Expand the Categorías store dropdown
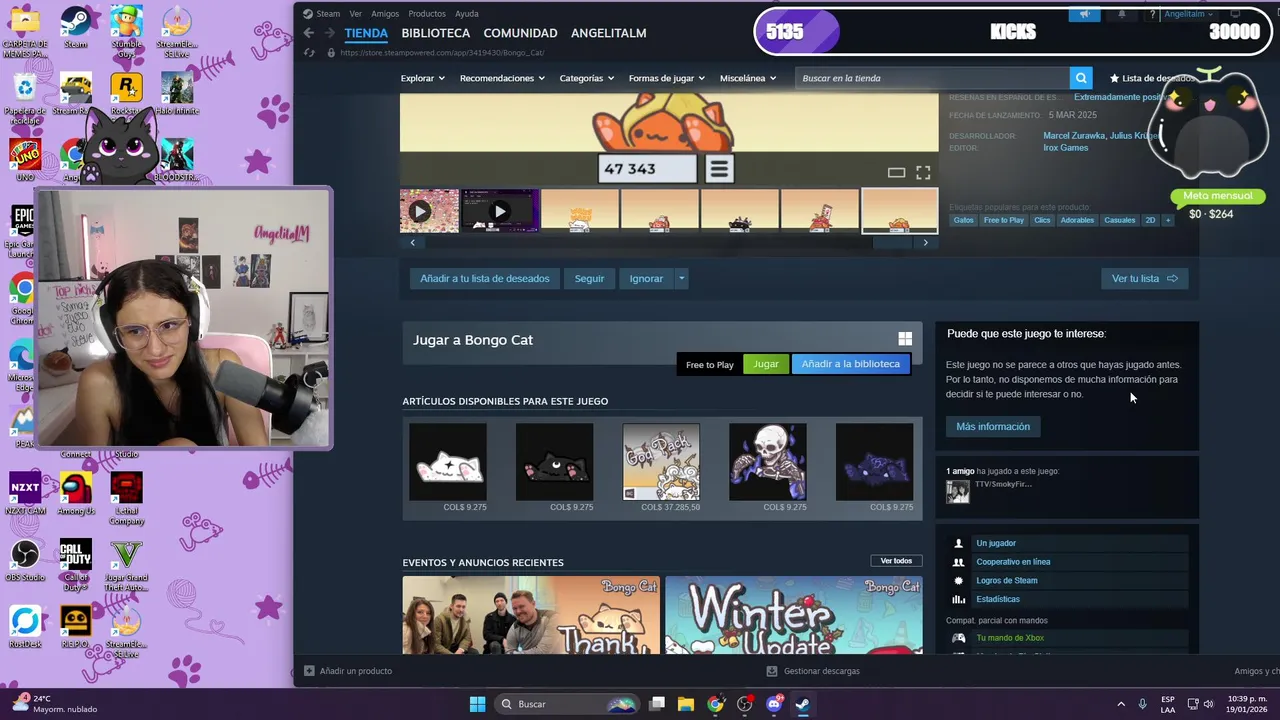Viewport: 1280px width, 720px height. coord(587,78)
